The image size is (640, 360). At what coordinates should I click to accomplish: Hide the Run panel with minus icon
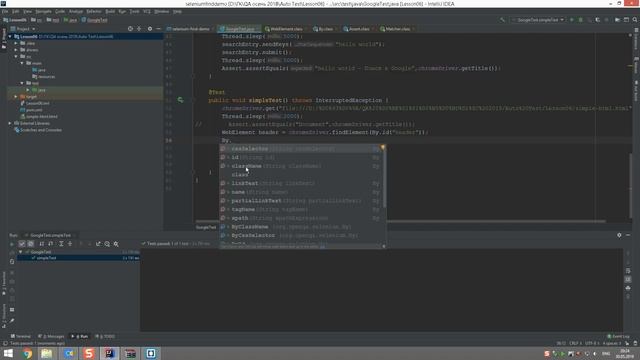pos(628,235)
